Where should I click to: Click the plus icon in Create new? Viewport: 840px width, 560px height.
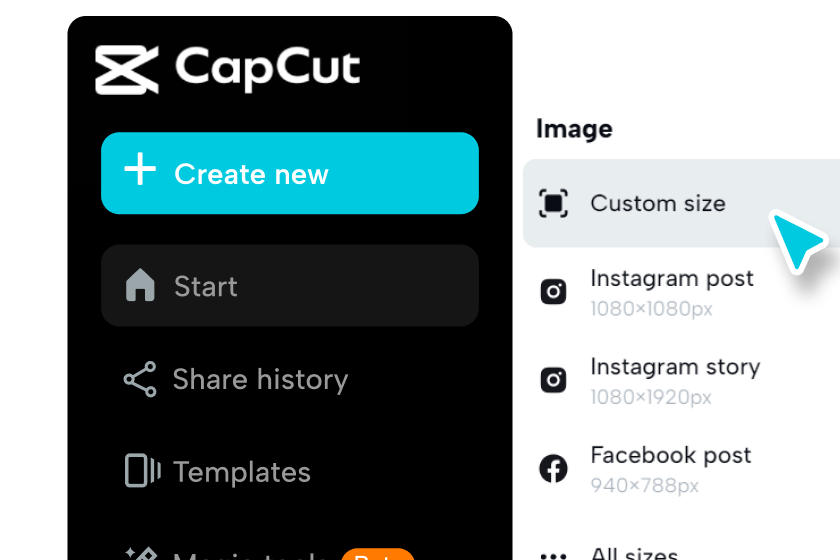(x=140, y=169)
